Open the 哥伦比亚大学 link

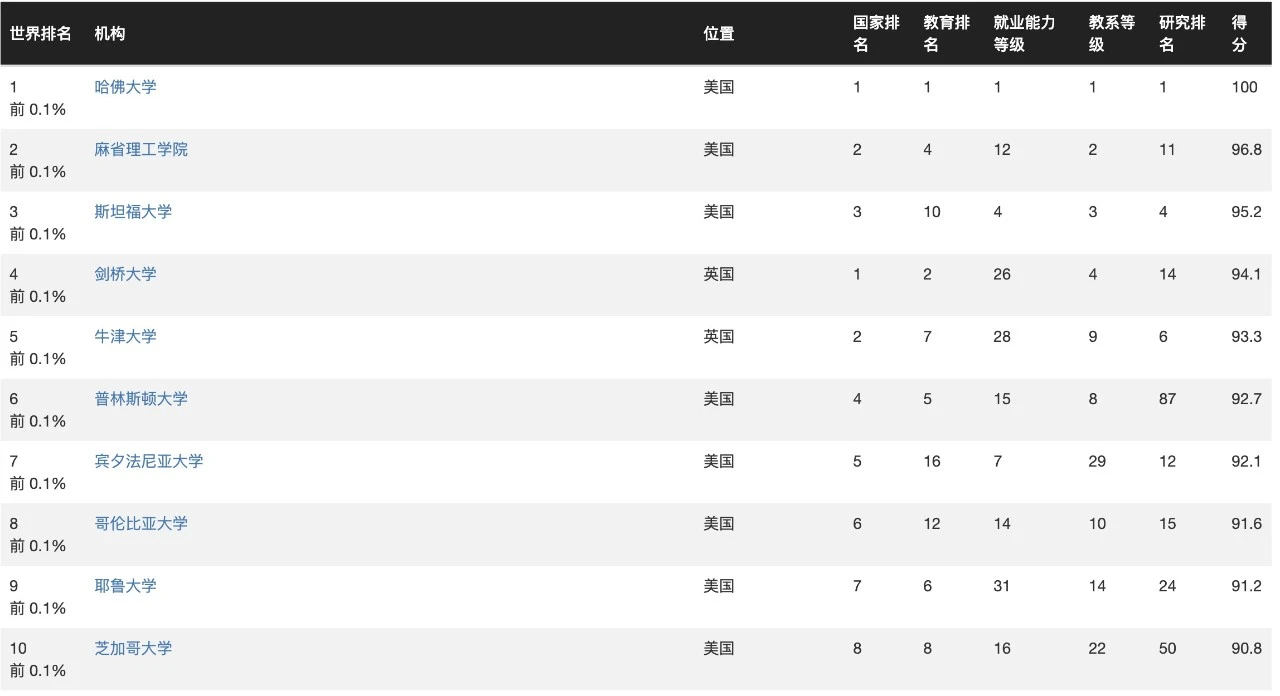pyautogui.click(x=141, y=523)
